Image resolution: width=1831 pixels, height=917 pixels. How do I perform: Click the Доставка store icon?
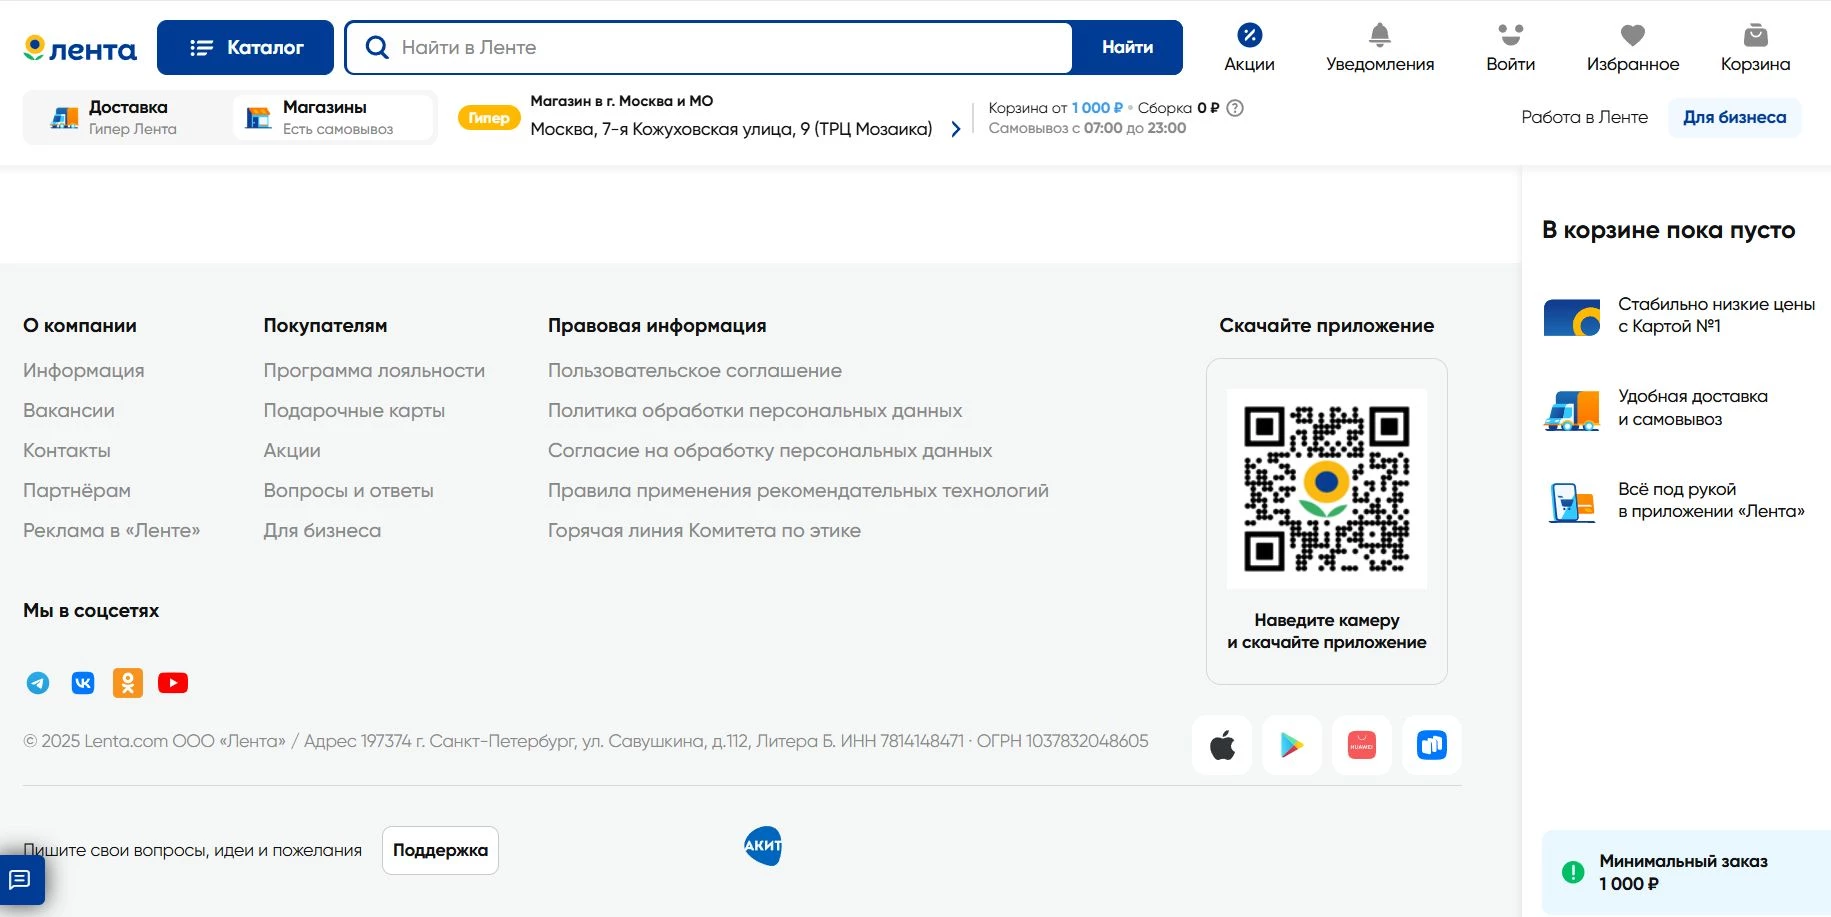(65, 118)
